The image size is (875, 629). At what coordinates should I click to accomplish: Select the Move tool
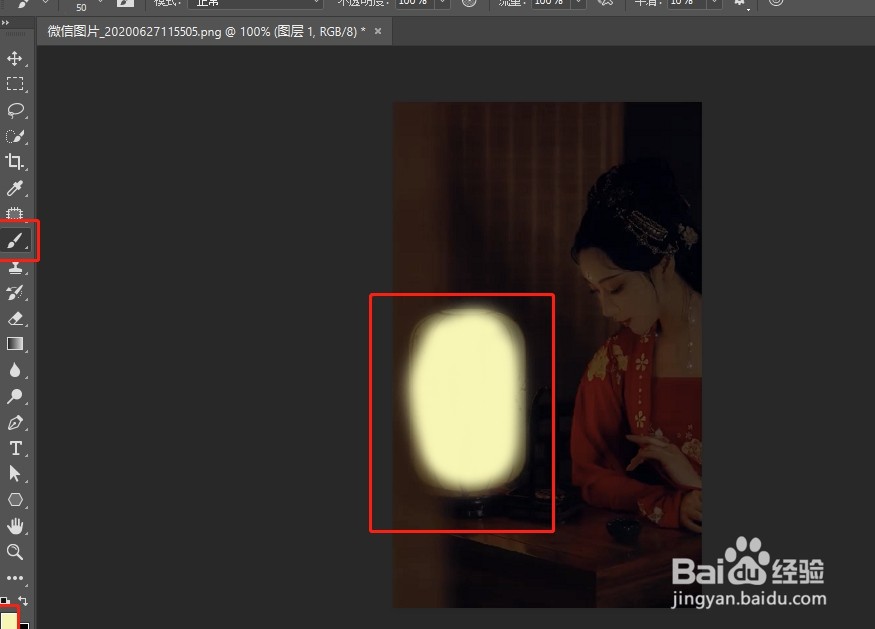coord(15,58)
